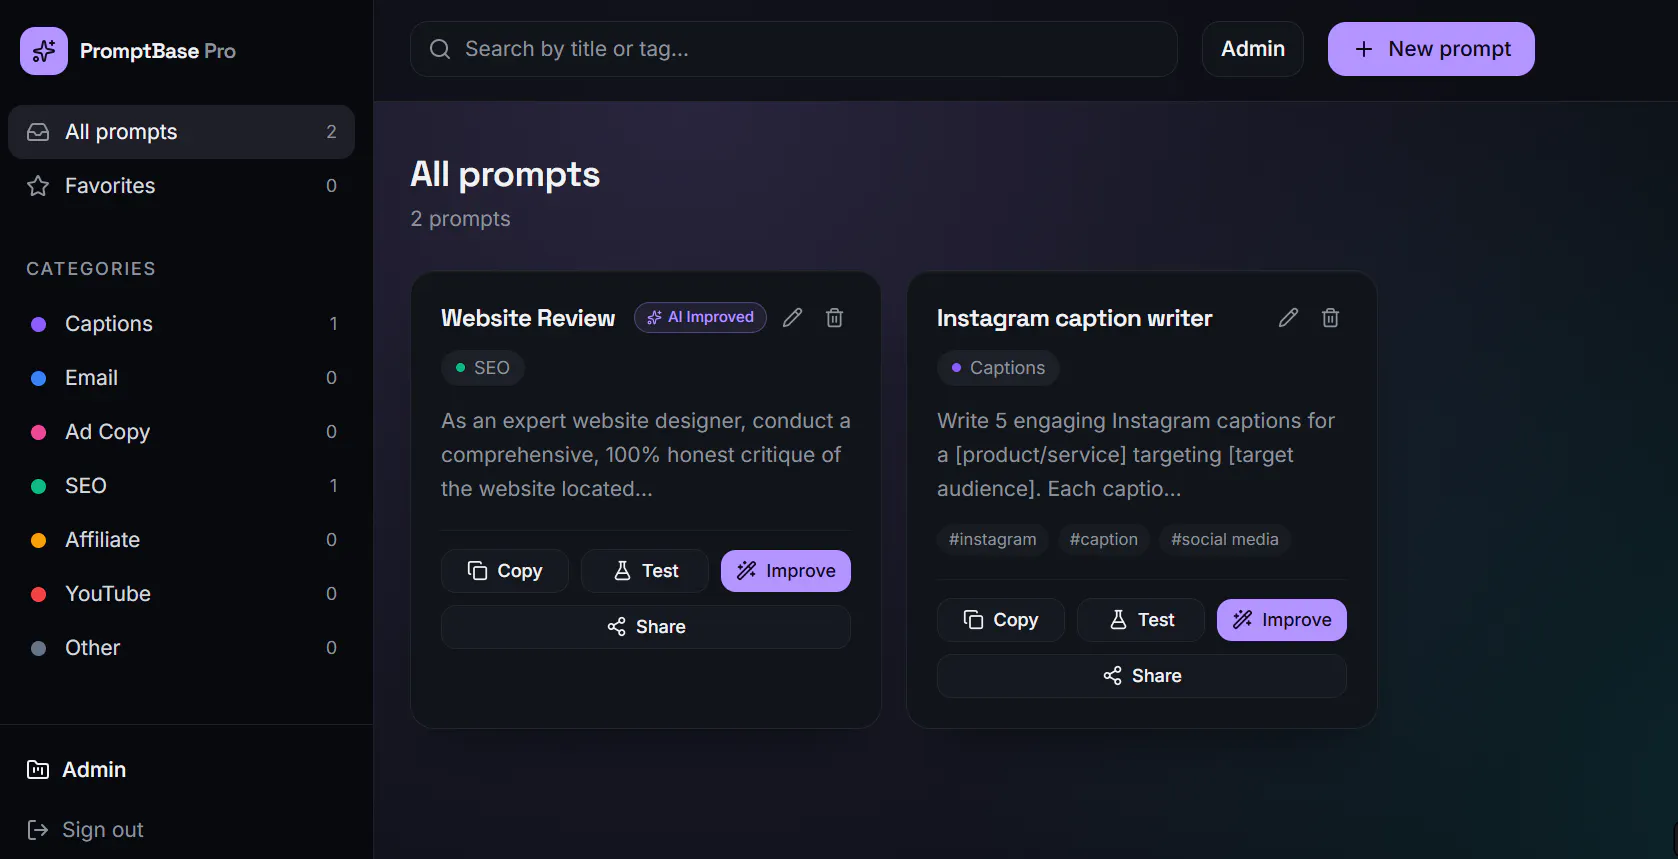Image resolution: width=1678 pixels, height=859 pixels.
Task: Click the AI Improved badge
Action: (700, 317)
